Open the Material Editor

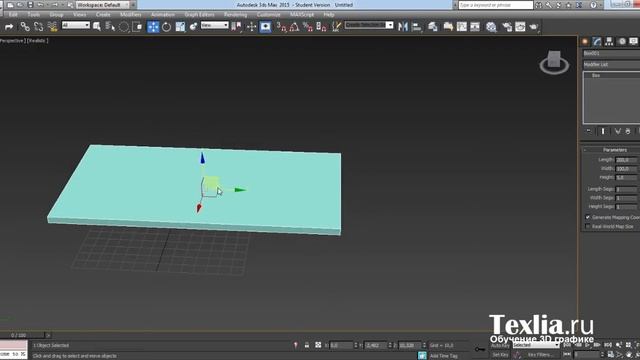coord(491,27)
